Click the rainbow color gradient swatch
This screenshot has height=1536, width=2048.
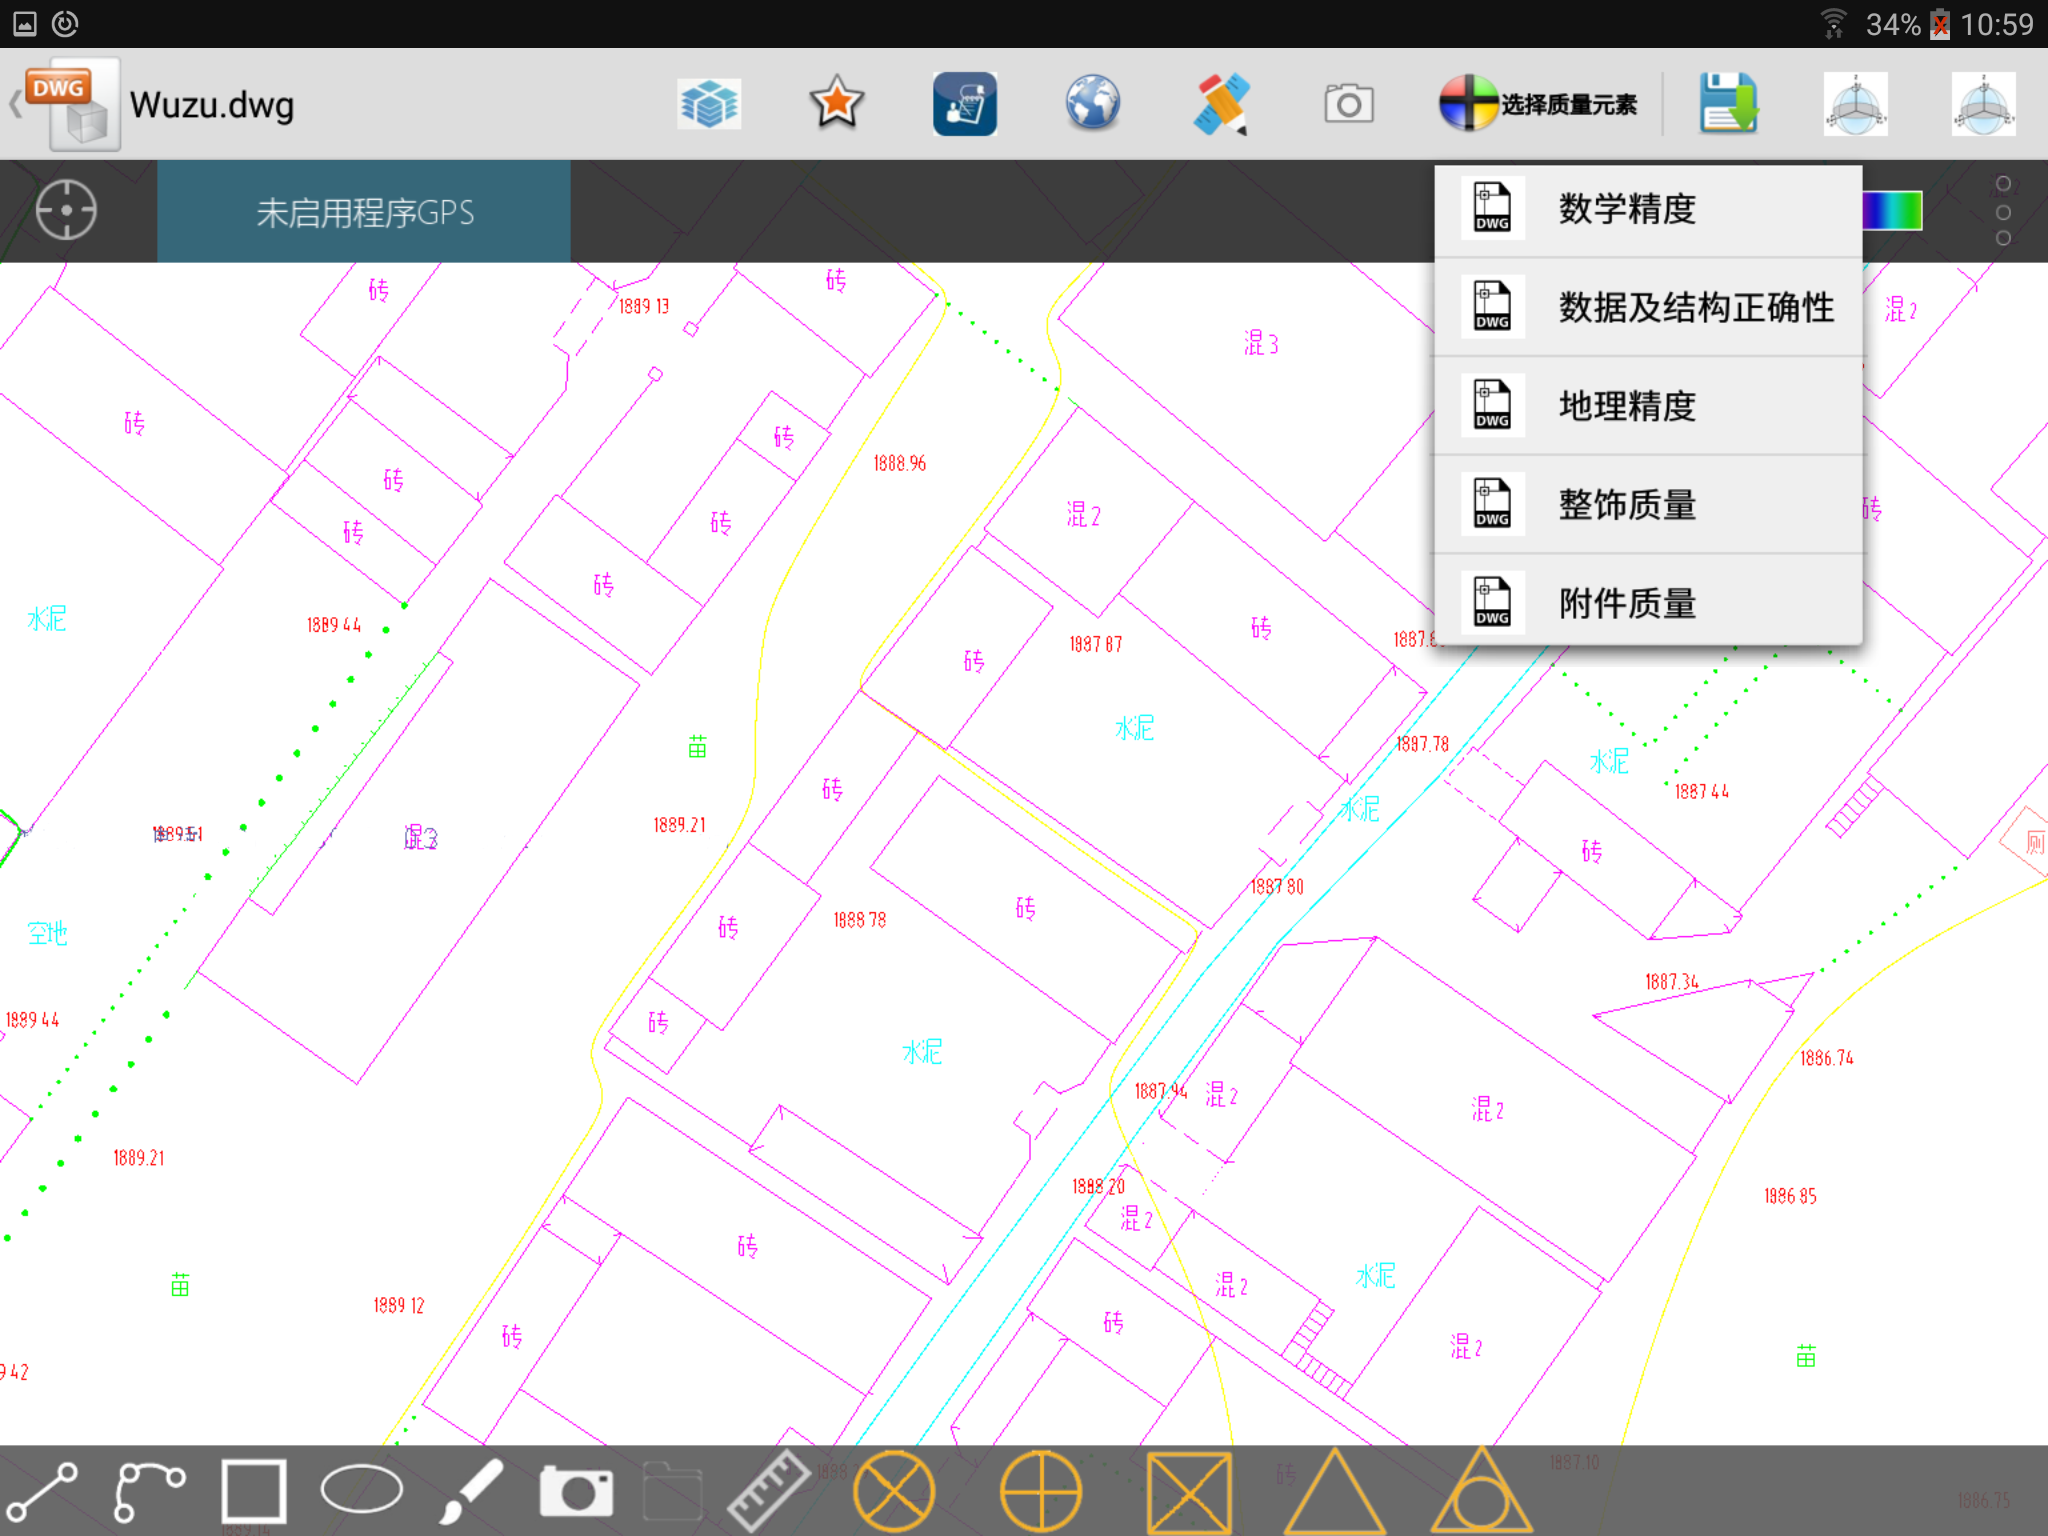(x=1892, y=211)
